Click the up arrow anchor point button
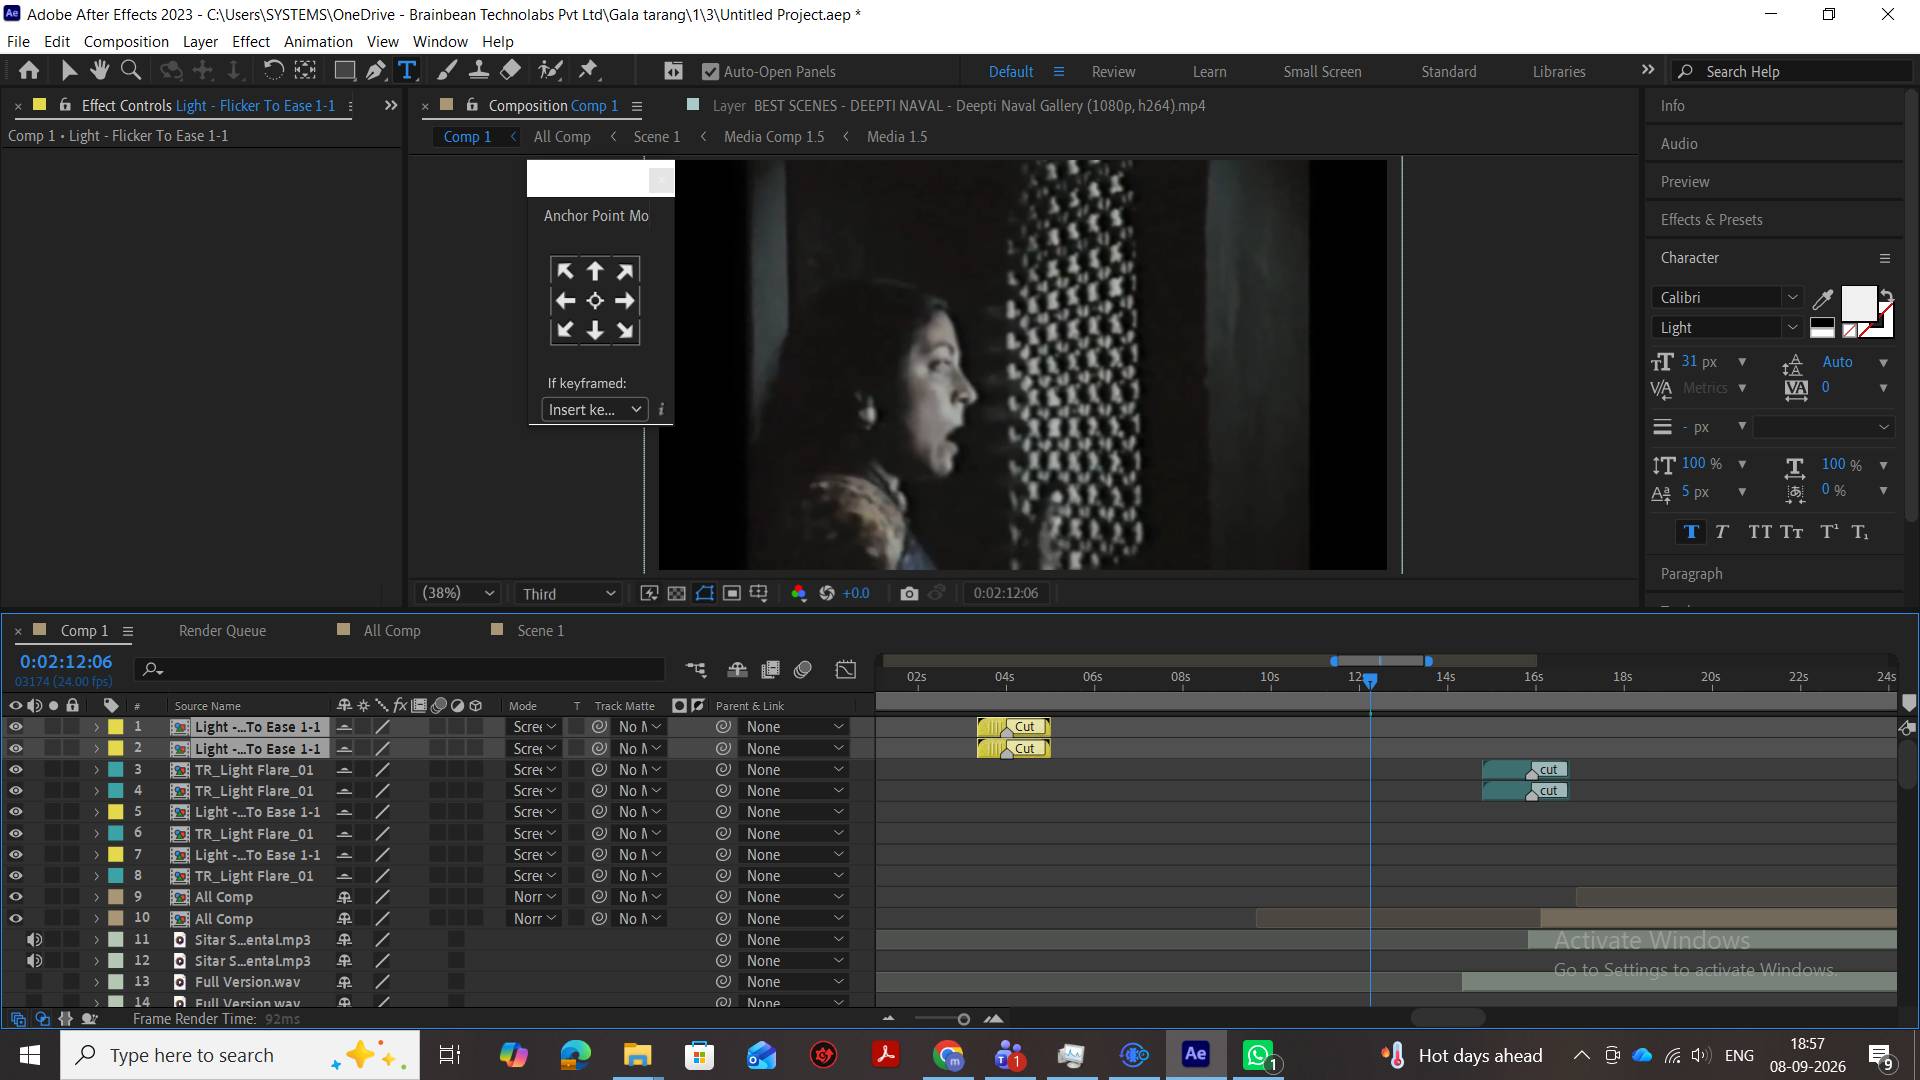Screen dimensions: 1920x1080 point(595,271)
